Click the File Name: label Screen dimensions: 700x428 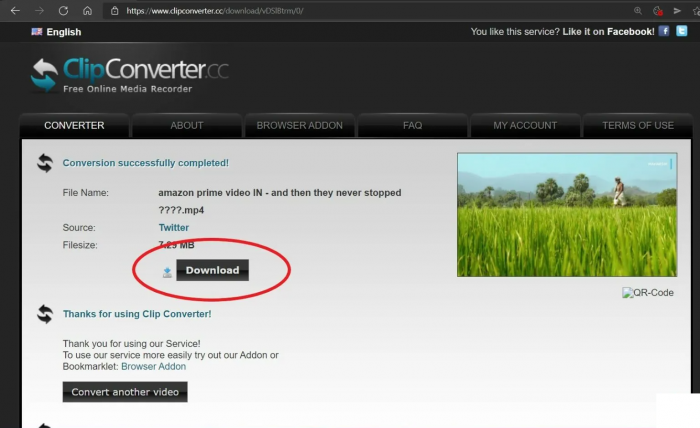click(x=86, y=193)
